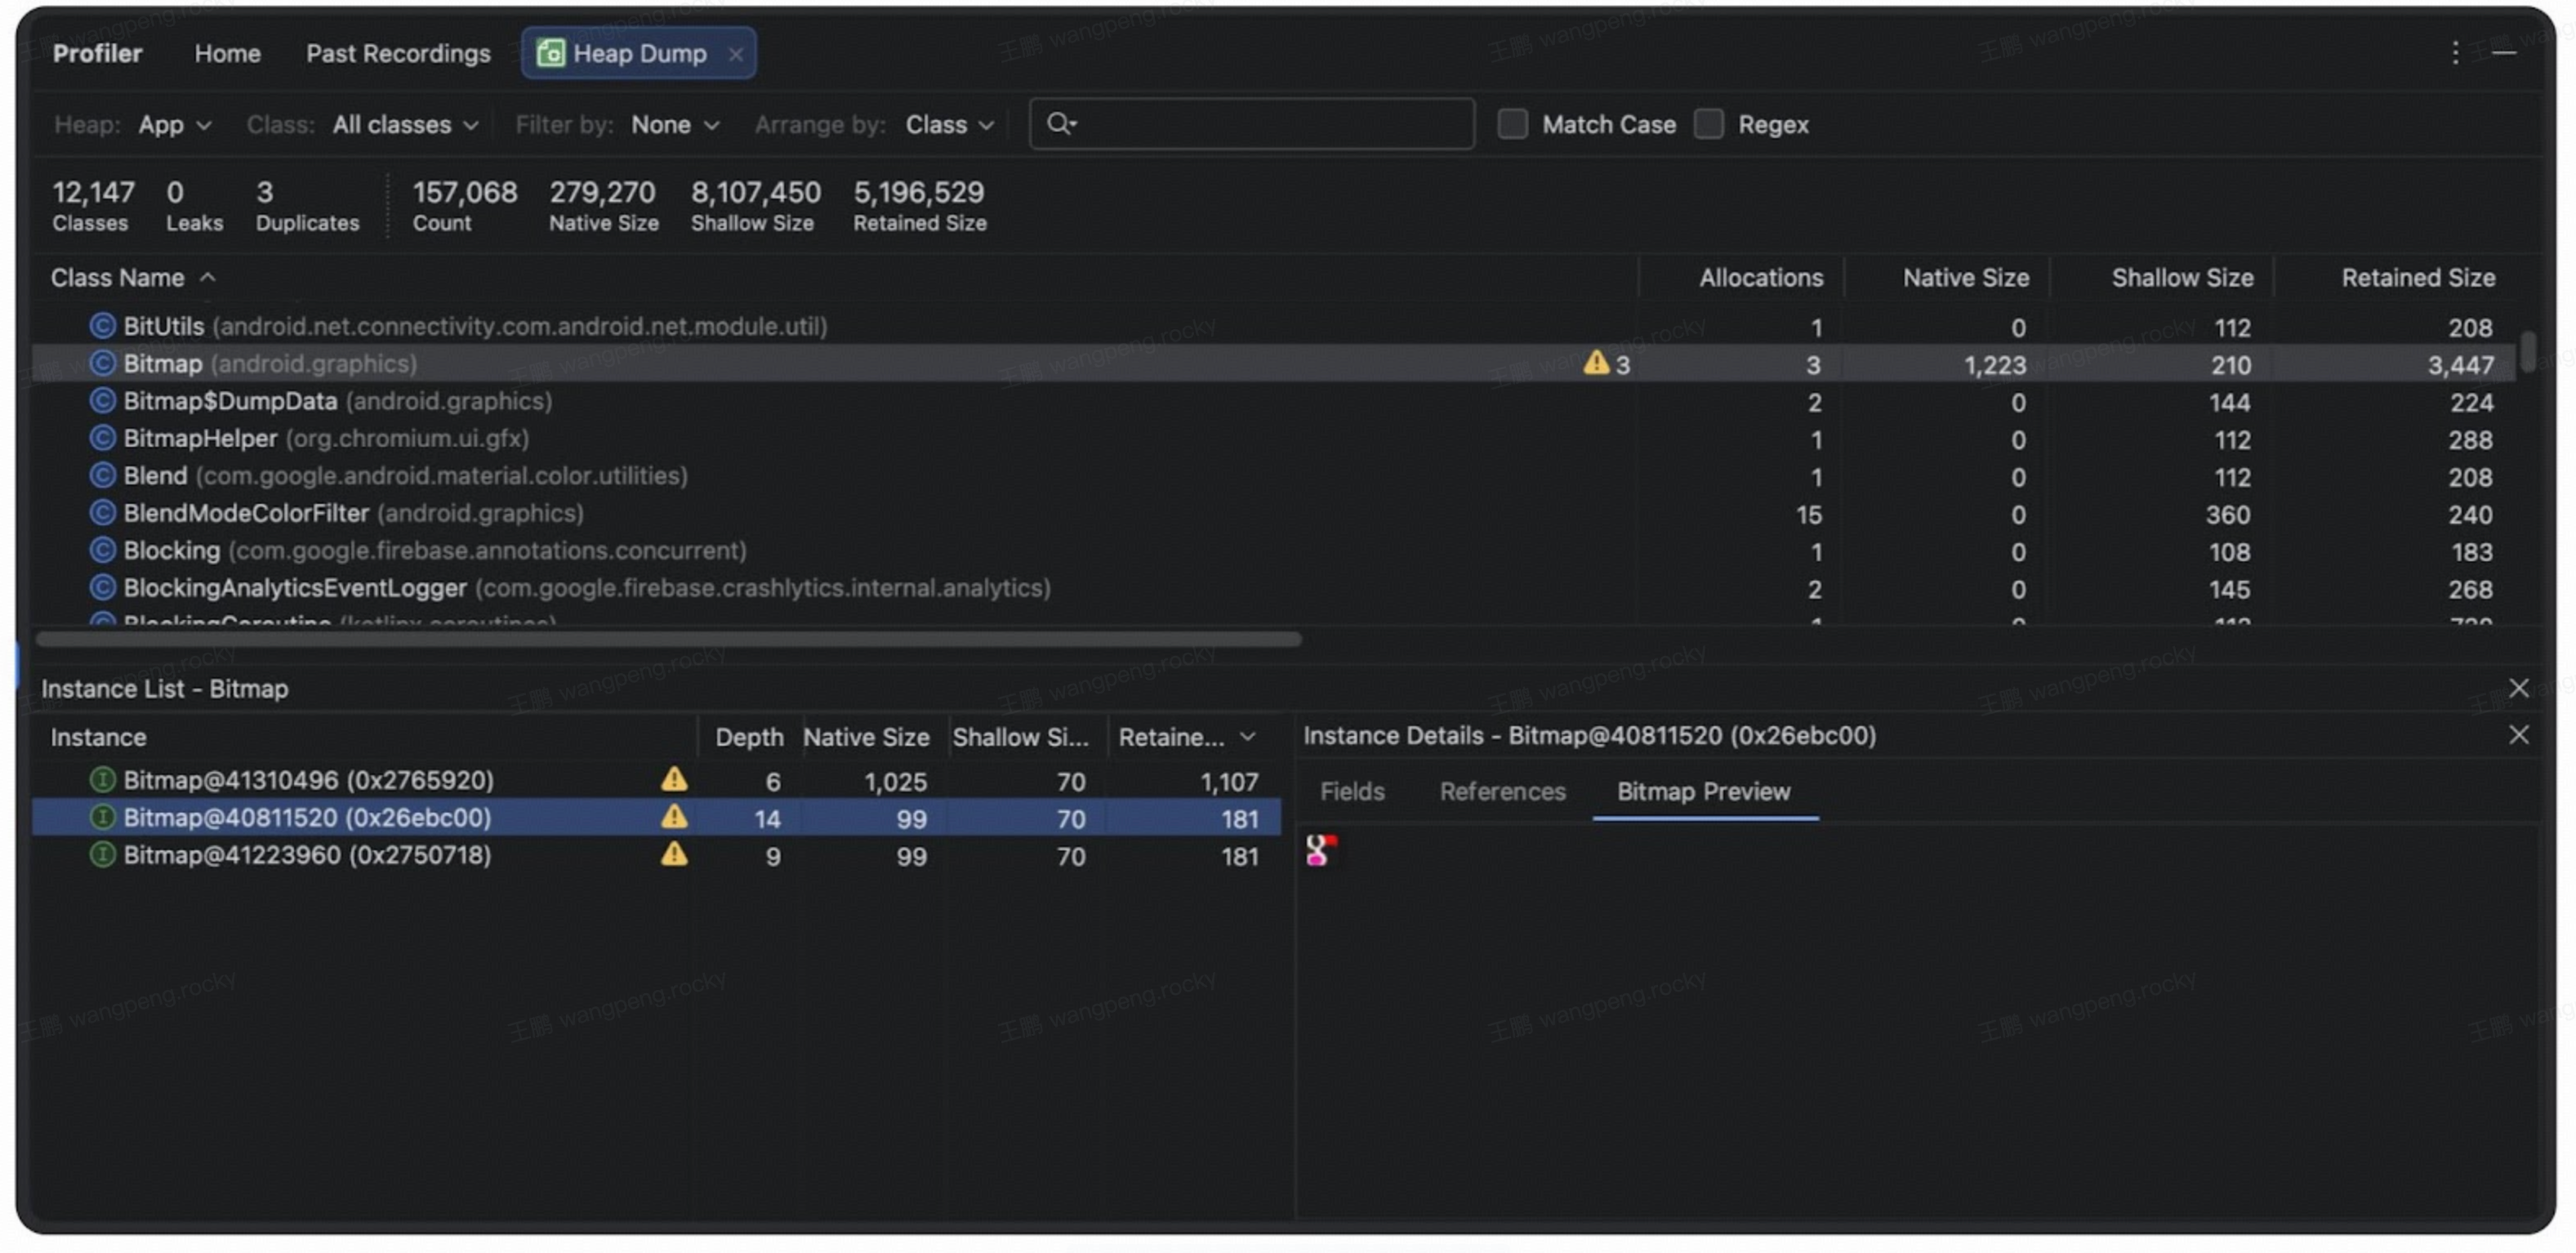Click the class list horizontal scrollbar
The width and height of the screenshot is (2576, 1253).
click(x=668, y=639)
